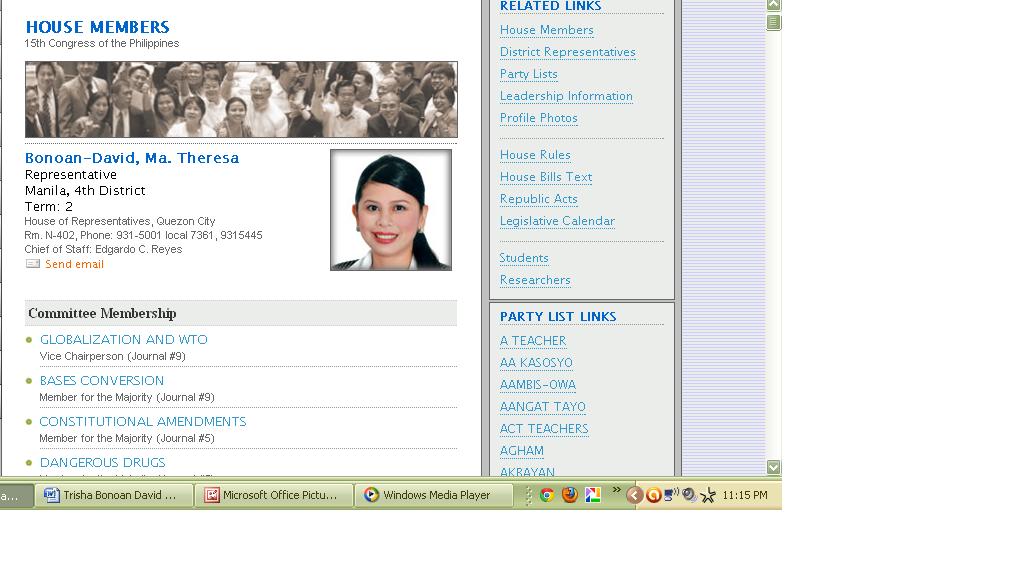The image size is (1024, 576).
Task: Click the representative's profile photo
Action: tap(391, 210)
